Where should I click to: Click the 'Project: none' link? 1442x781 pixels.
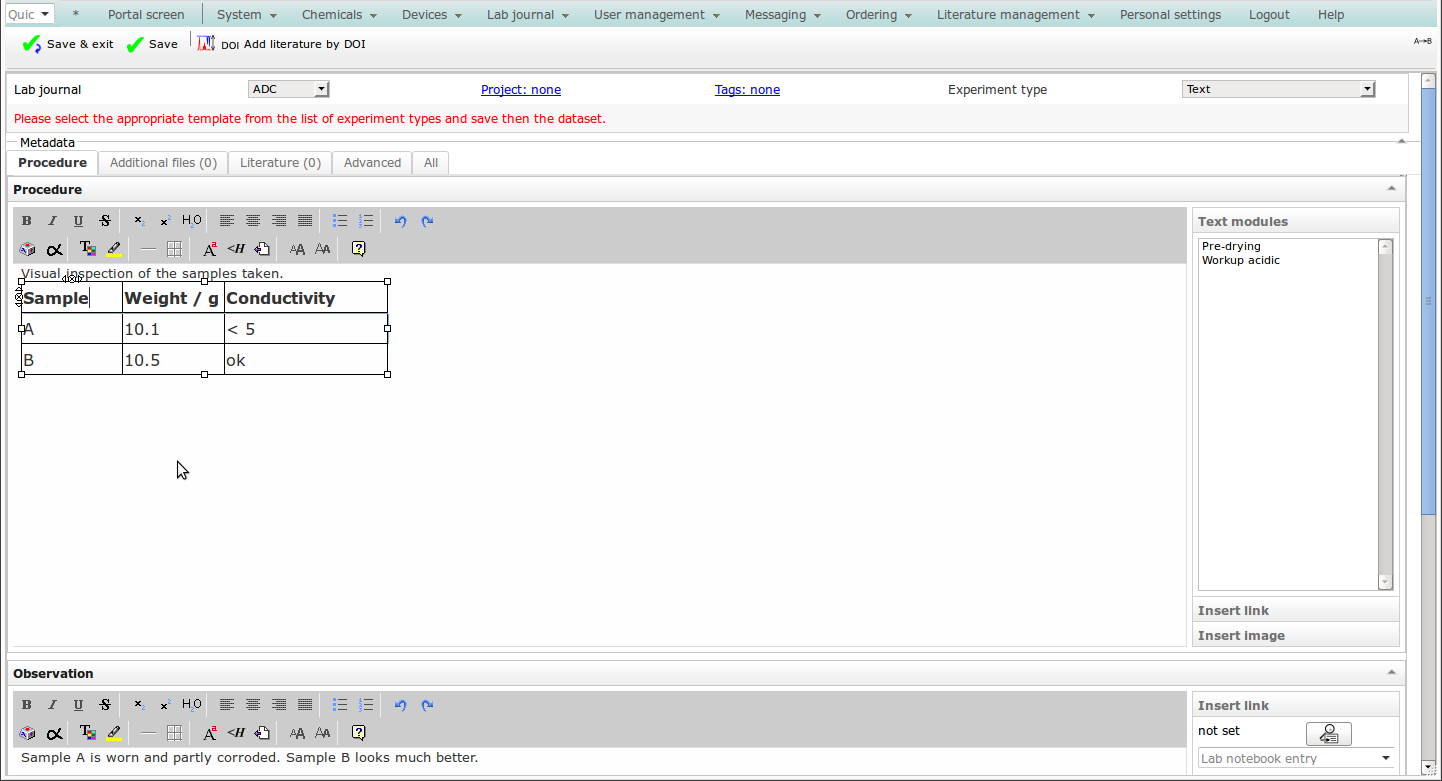[521, 90]
